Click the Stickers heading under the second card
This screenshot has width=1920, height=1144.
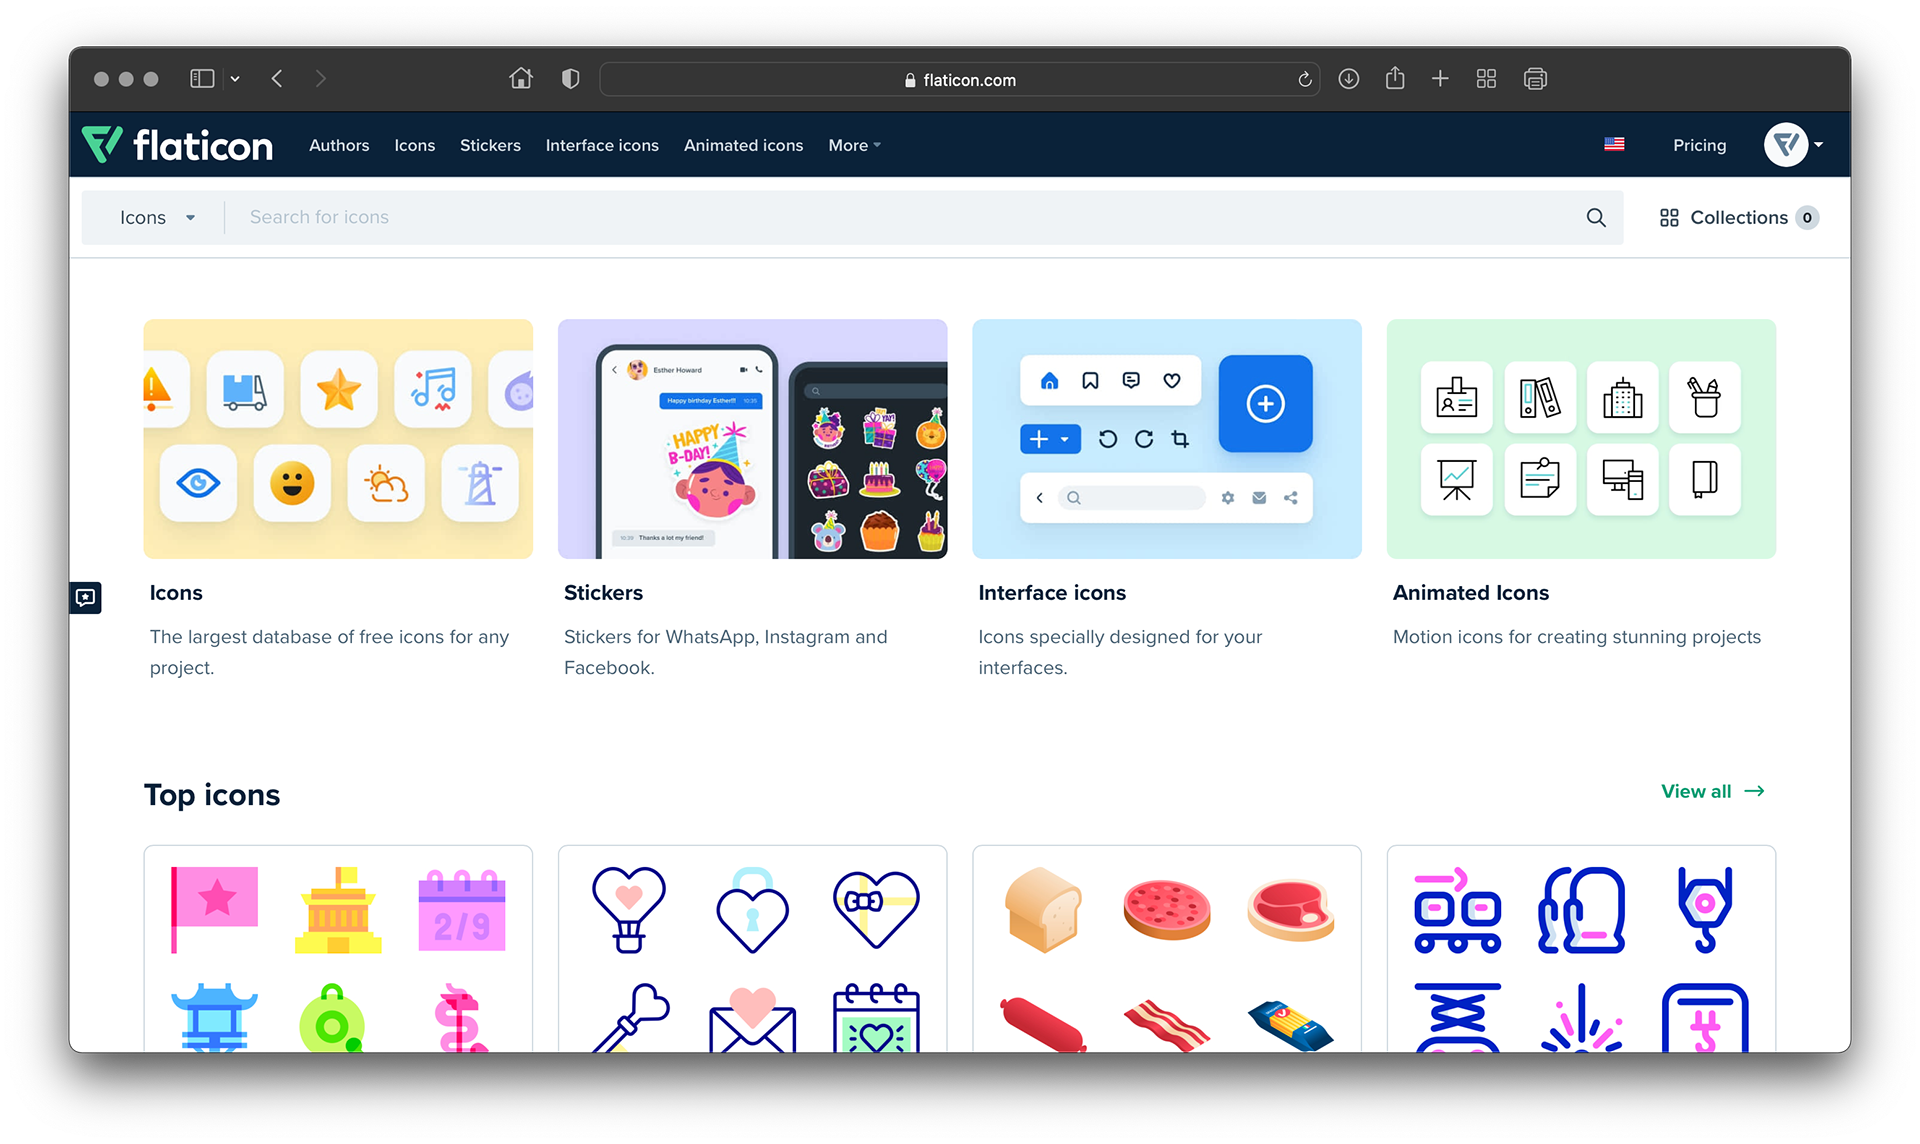point(603,593)
